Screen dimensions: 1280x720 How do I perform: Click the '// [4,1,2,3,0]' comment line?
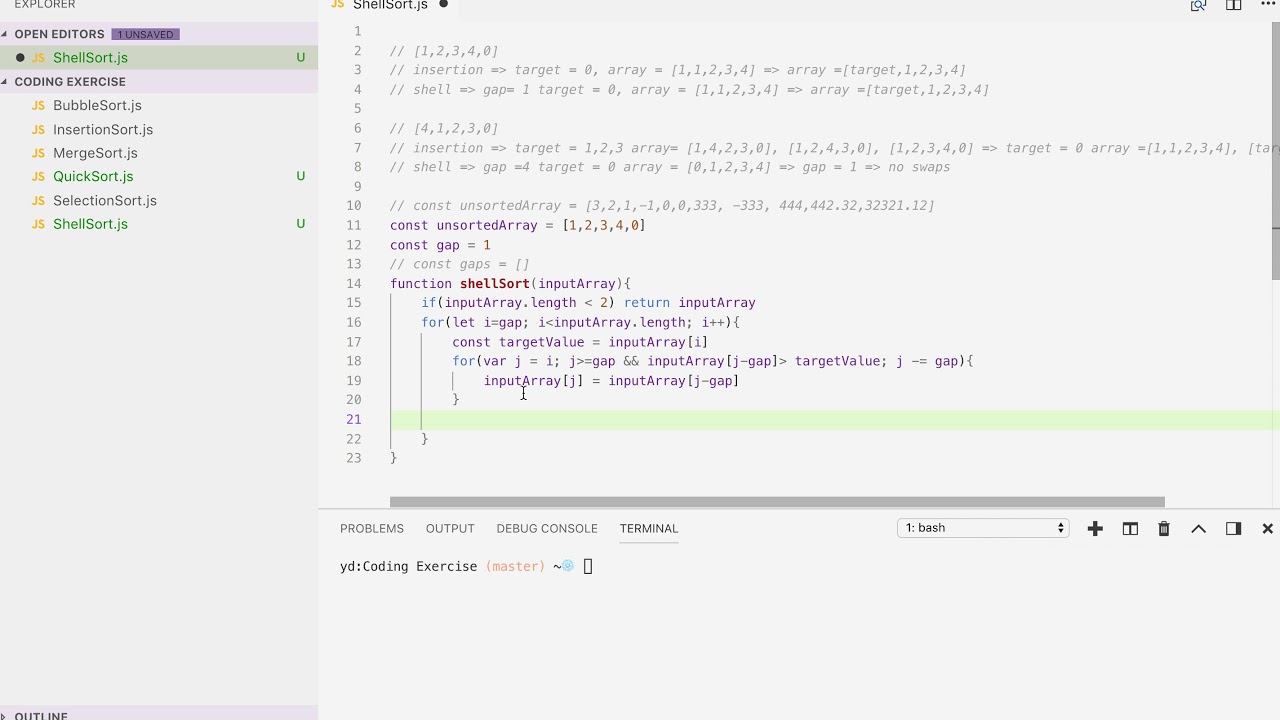[x=443, y=128]
